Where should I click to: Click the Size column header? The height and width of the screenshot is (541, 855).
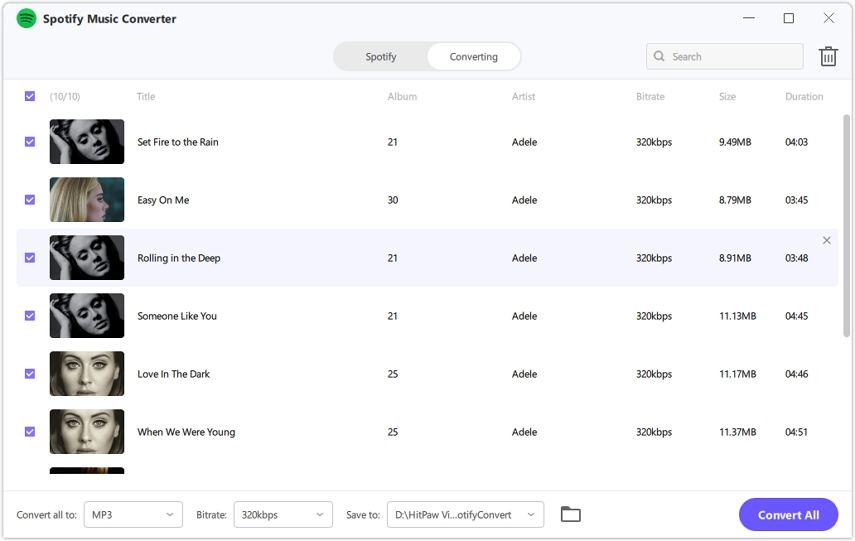[727, 97]
